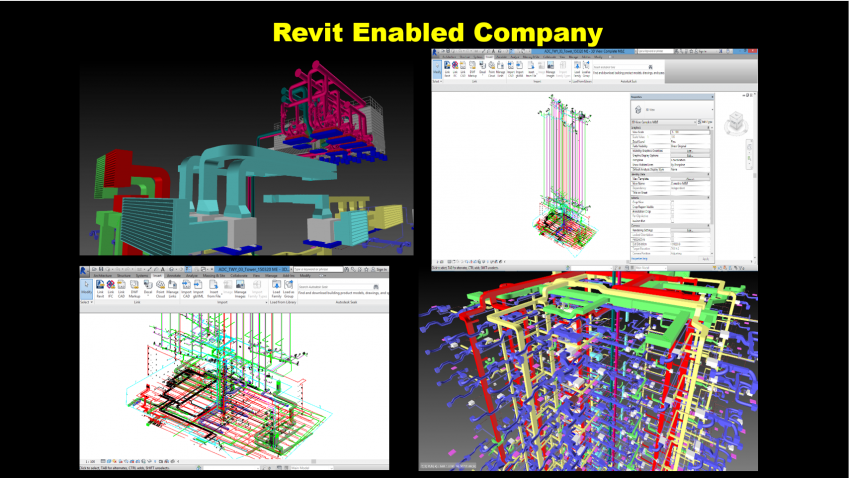This screenshot has height=478, width=849.
Task: Select Modify tool in lower-left Revit window
Action: coord(87,291)
